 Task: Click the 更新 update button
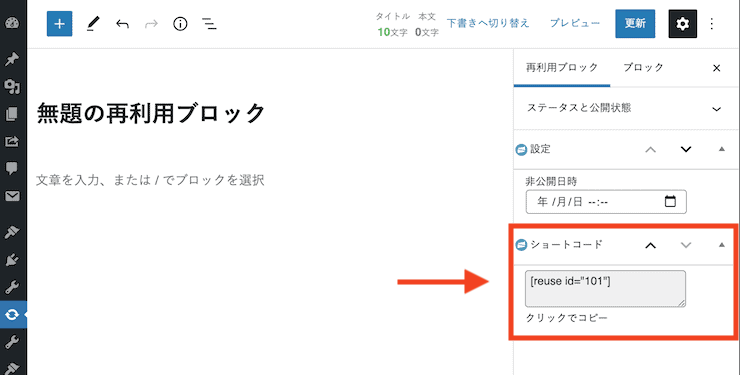pos(635,24)
